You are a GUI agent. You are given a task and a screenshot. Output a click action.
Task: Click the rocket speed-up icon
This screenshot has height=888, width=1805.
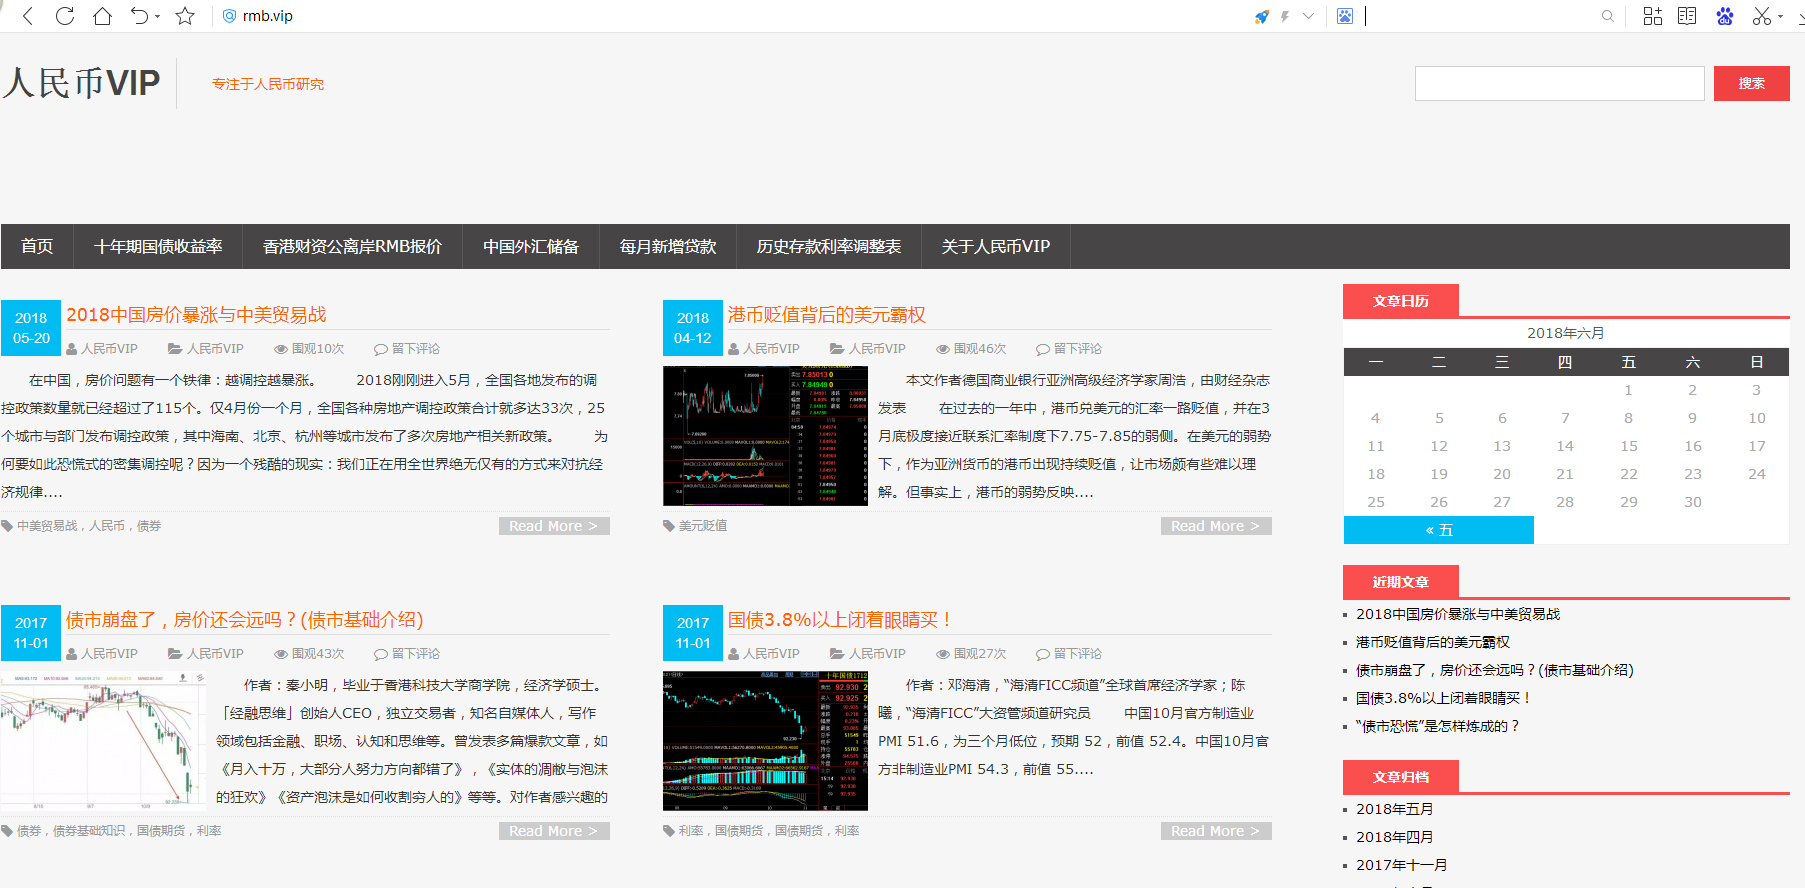pos(1262,16)
